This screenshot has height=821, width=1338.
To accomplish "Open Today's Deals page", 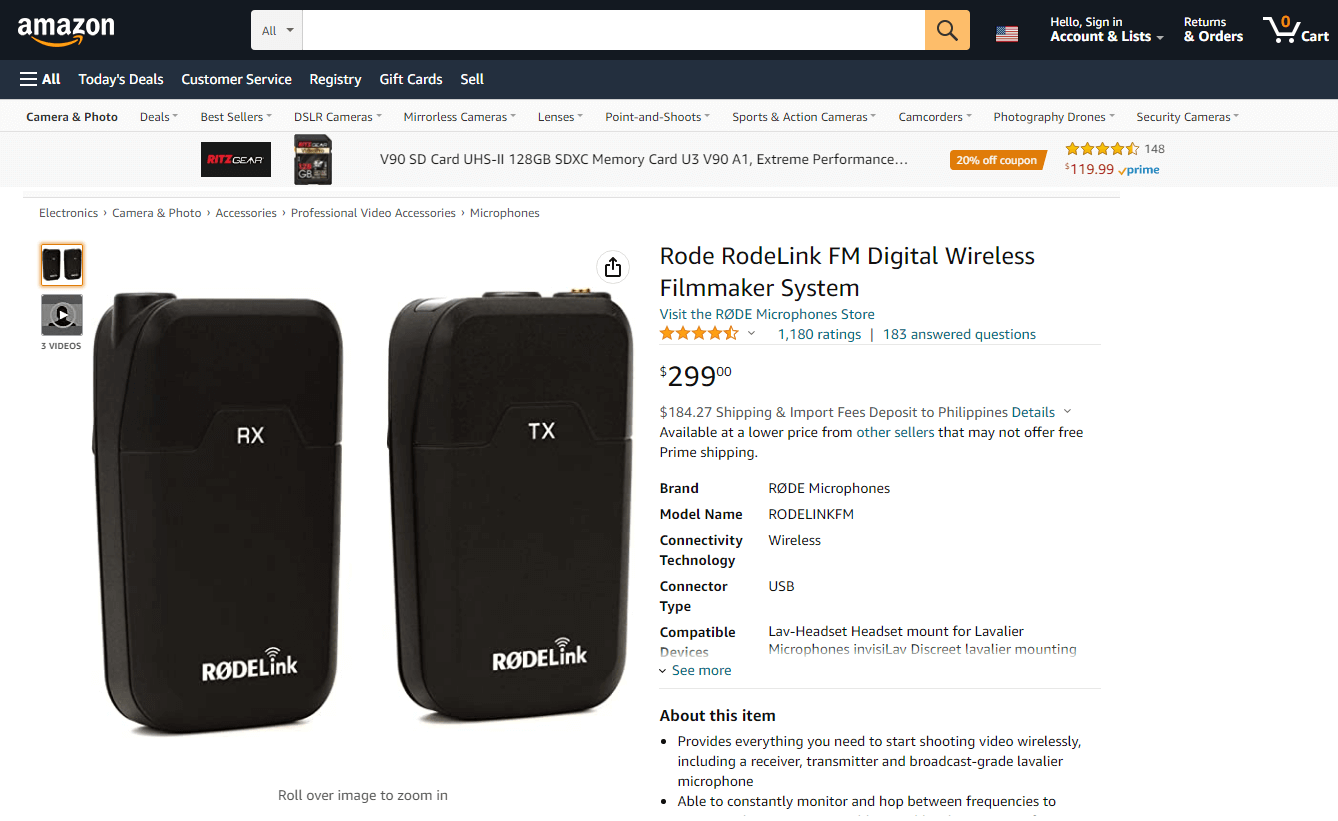I will (121, 79).
